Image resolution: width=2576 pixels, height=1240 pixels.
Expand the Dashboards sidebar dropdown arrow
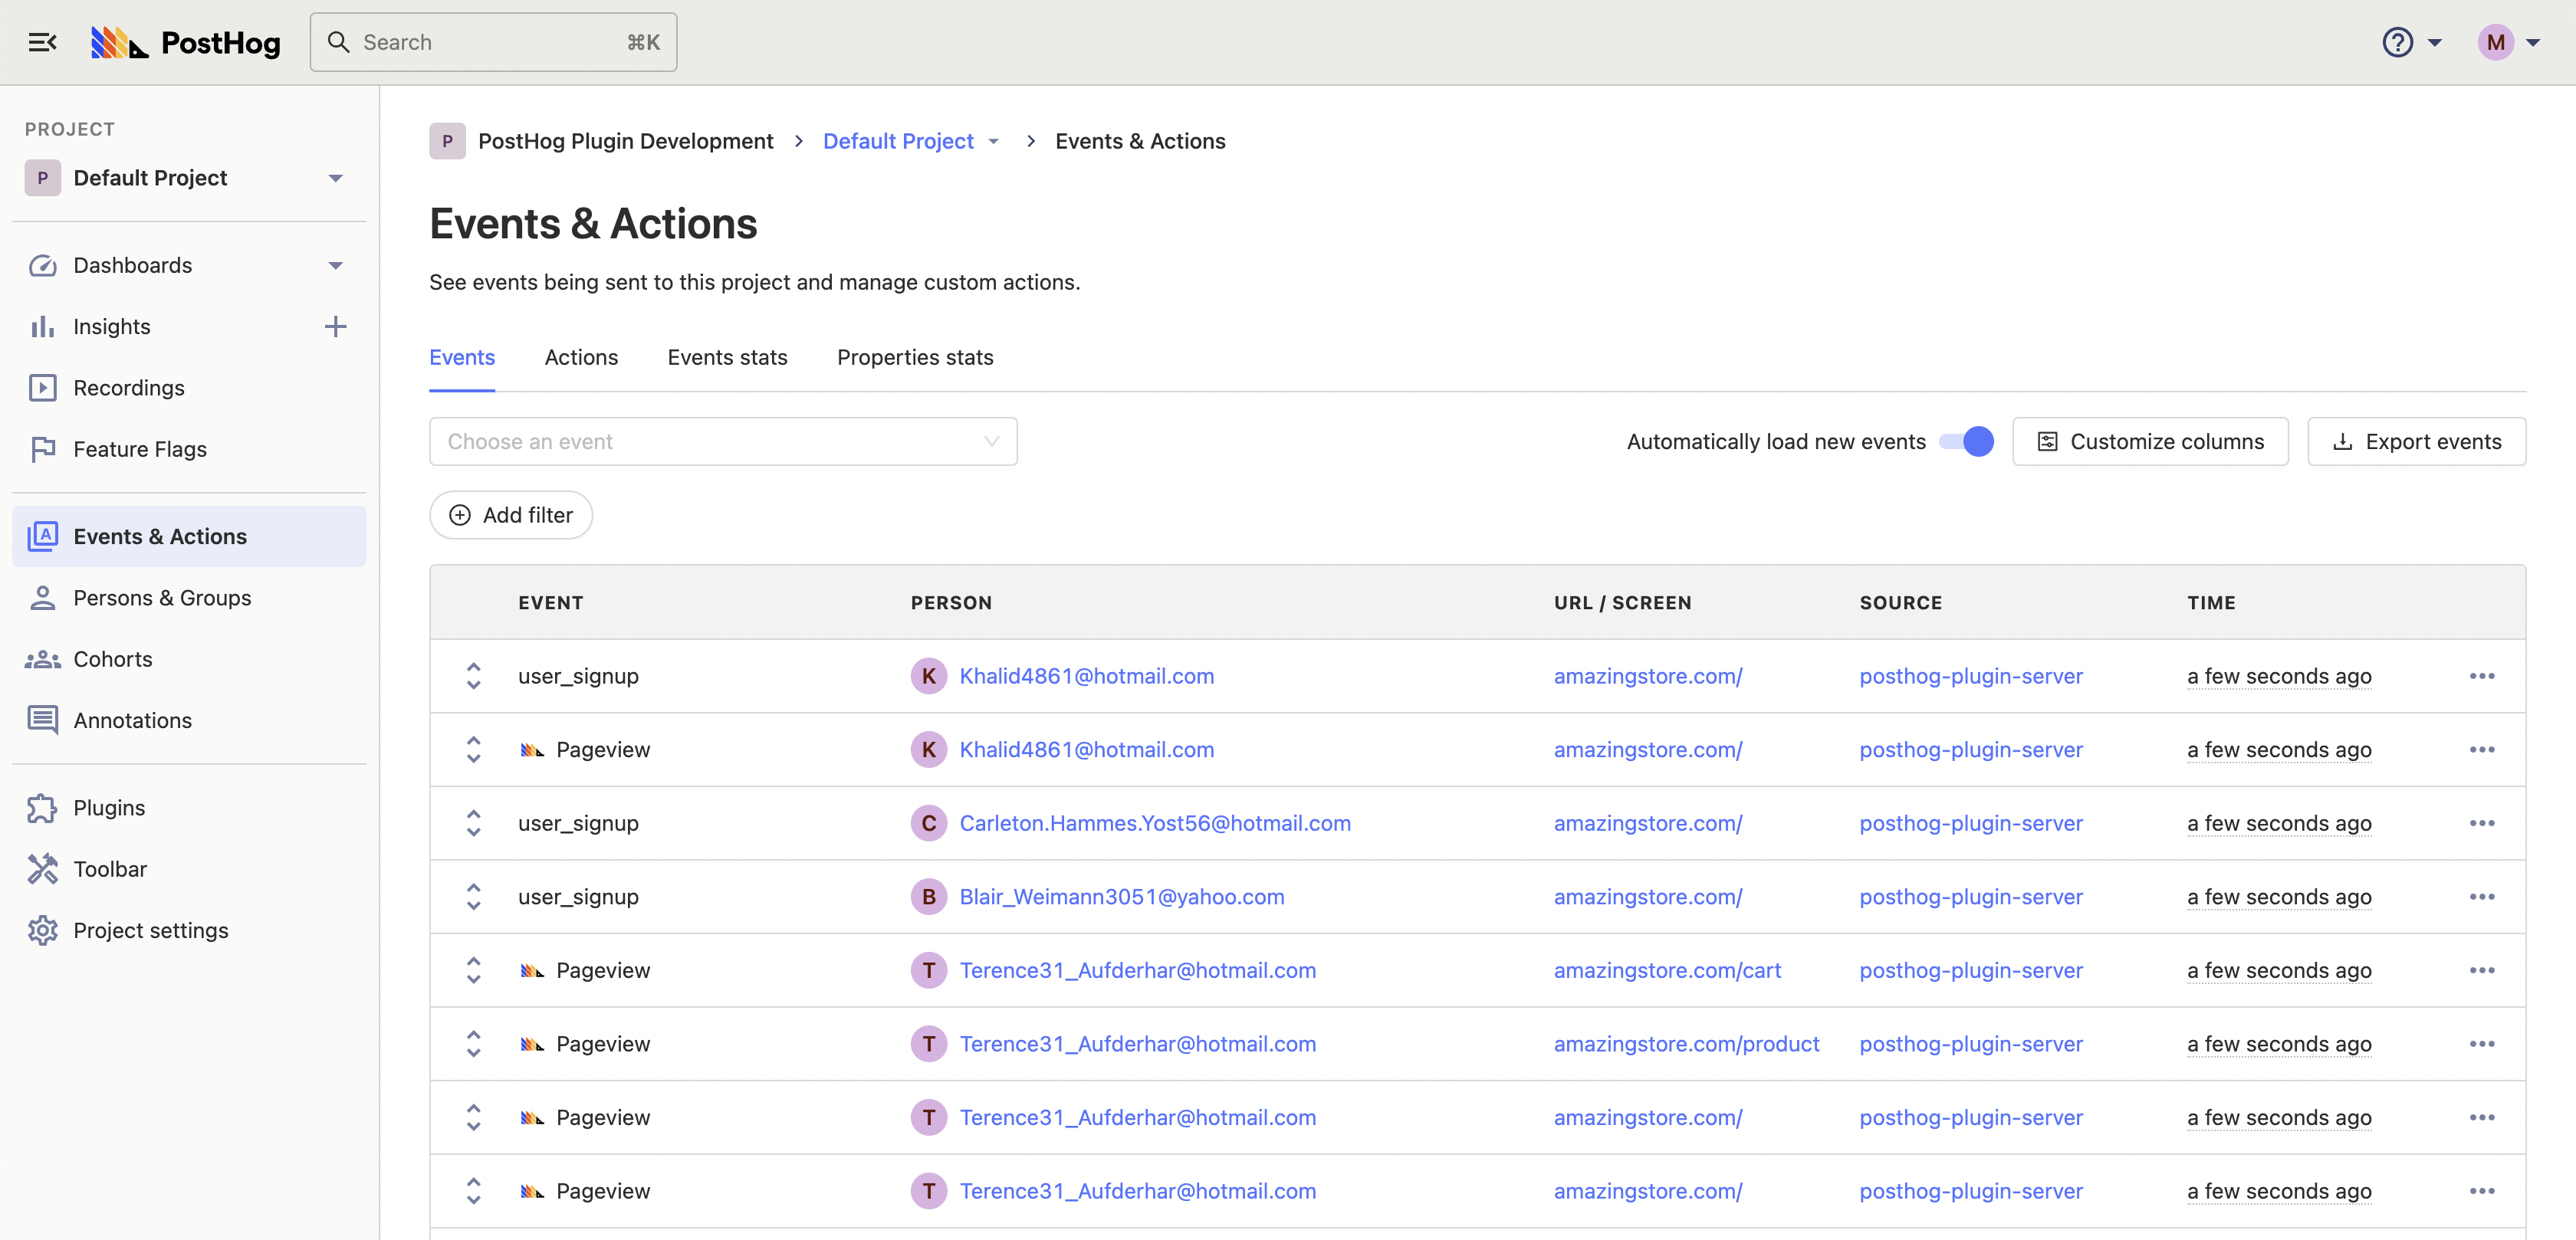(x=335, y=265)
